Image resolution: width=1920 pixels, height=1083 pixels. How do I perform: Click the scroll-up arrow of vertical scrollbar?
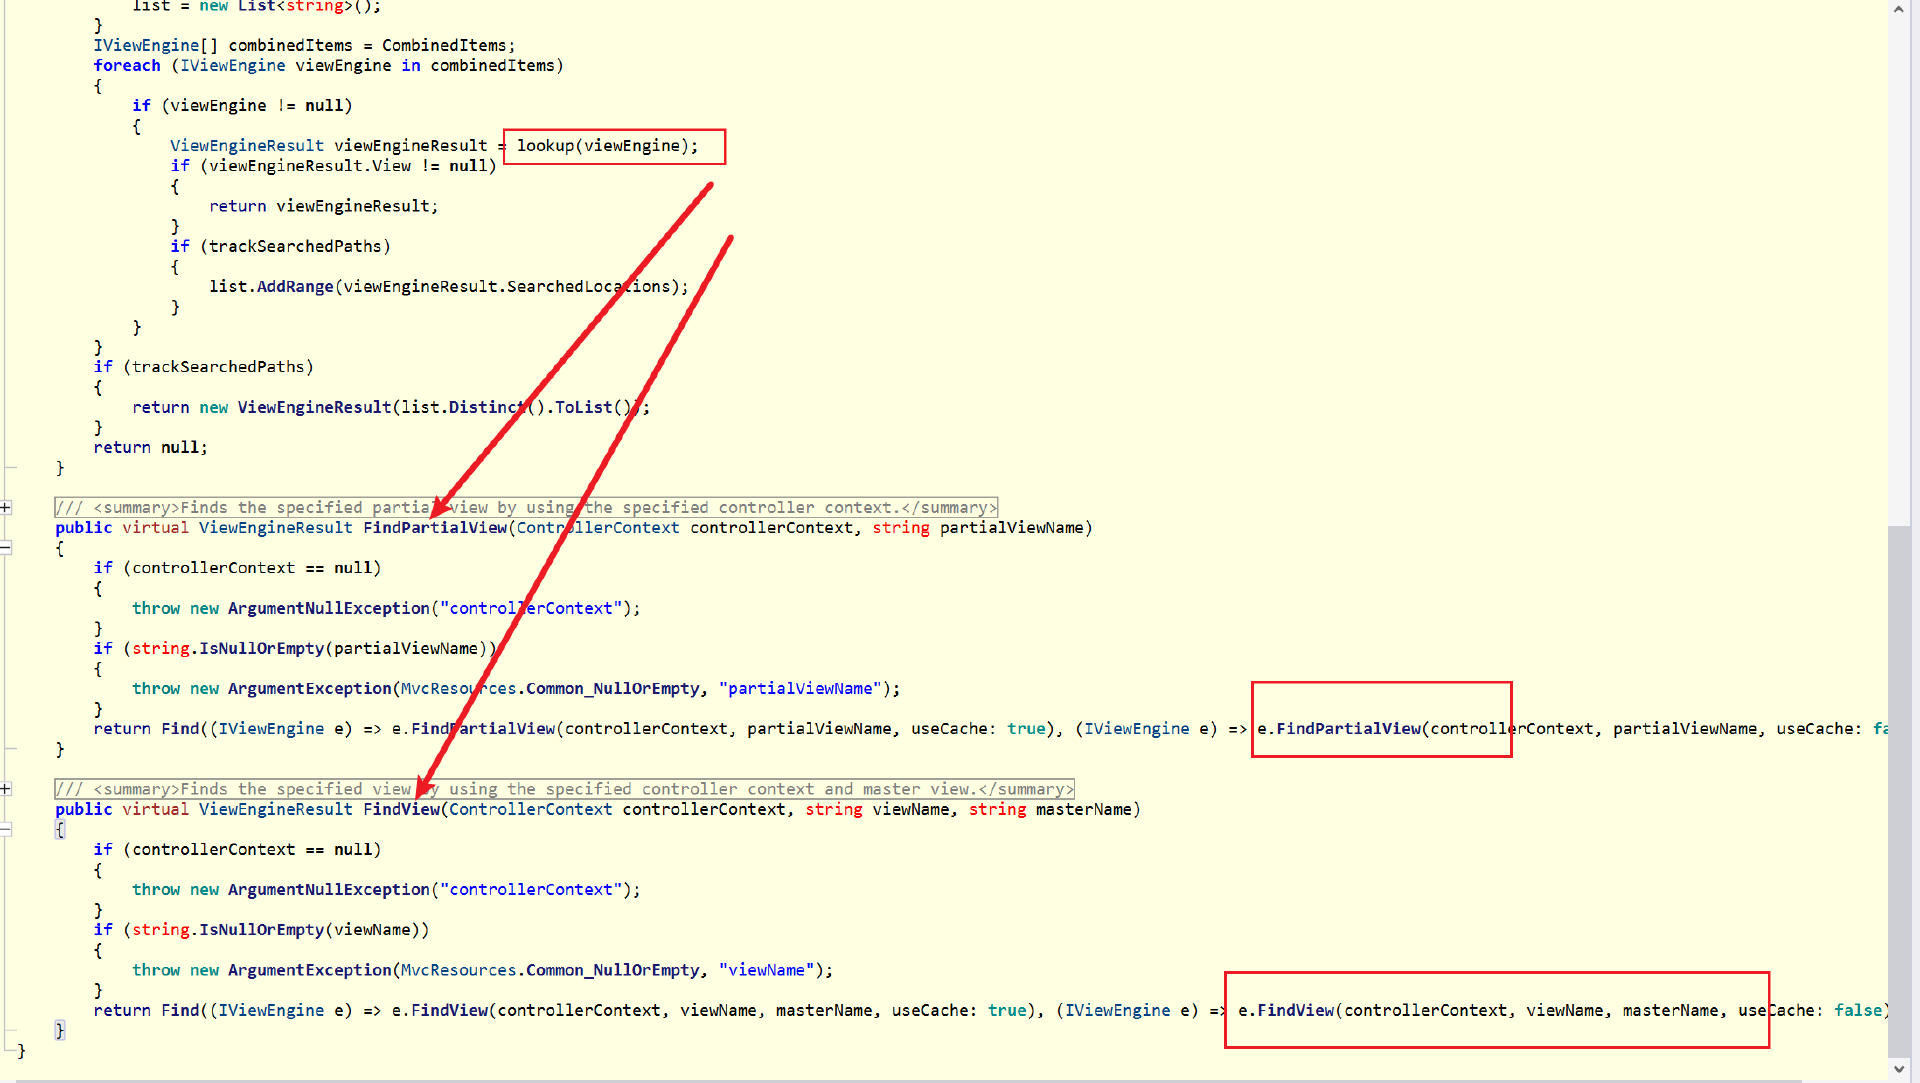[x=1899, y=9]
